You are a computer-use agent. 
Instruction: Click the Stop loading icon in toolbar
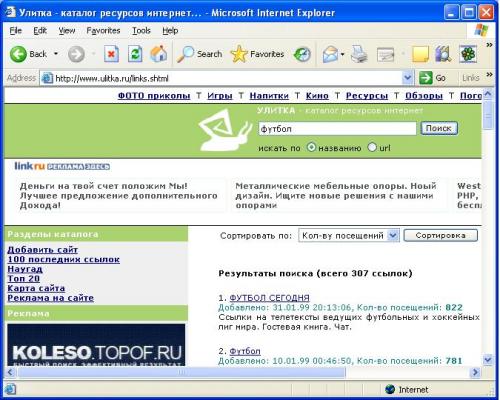pos(111,54)
